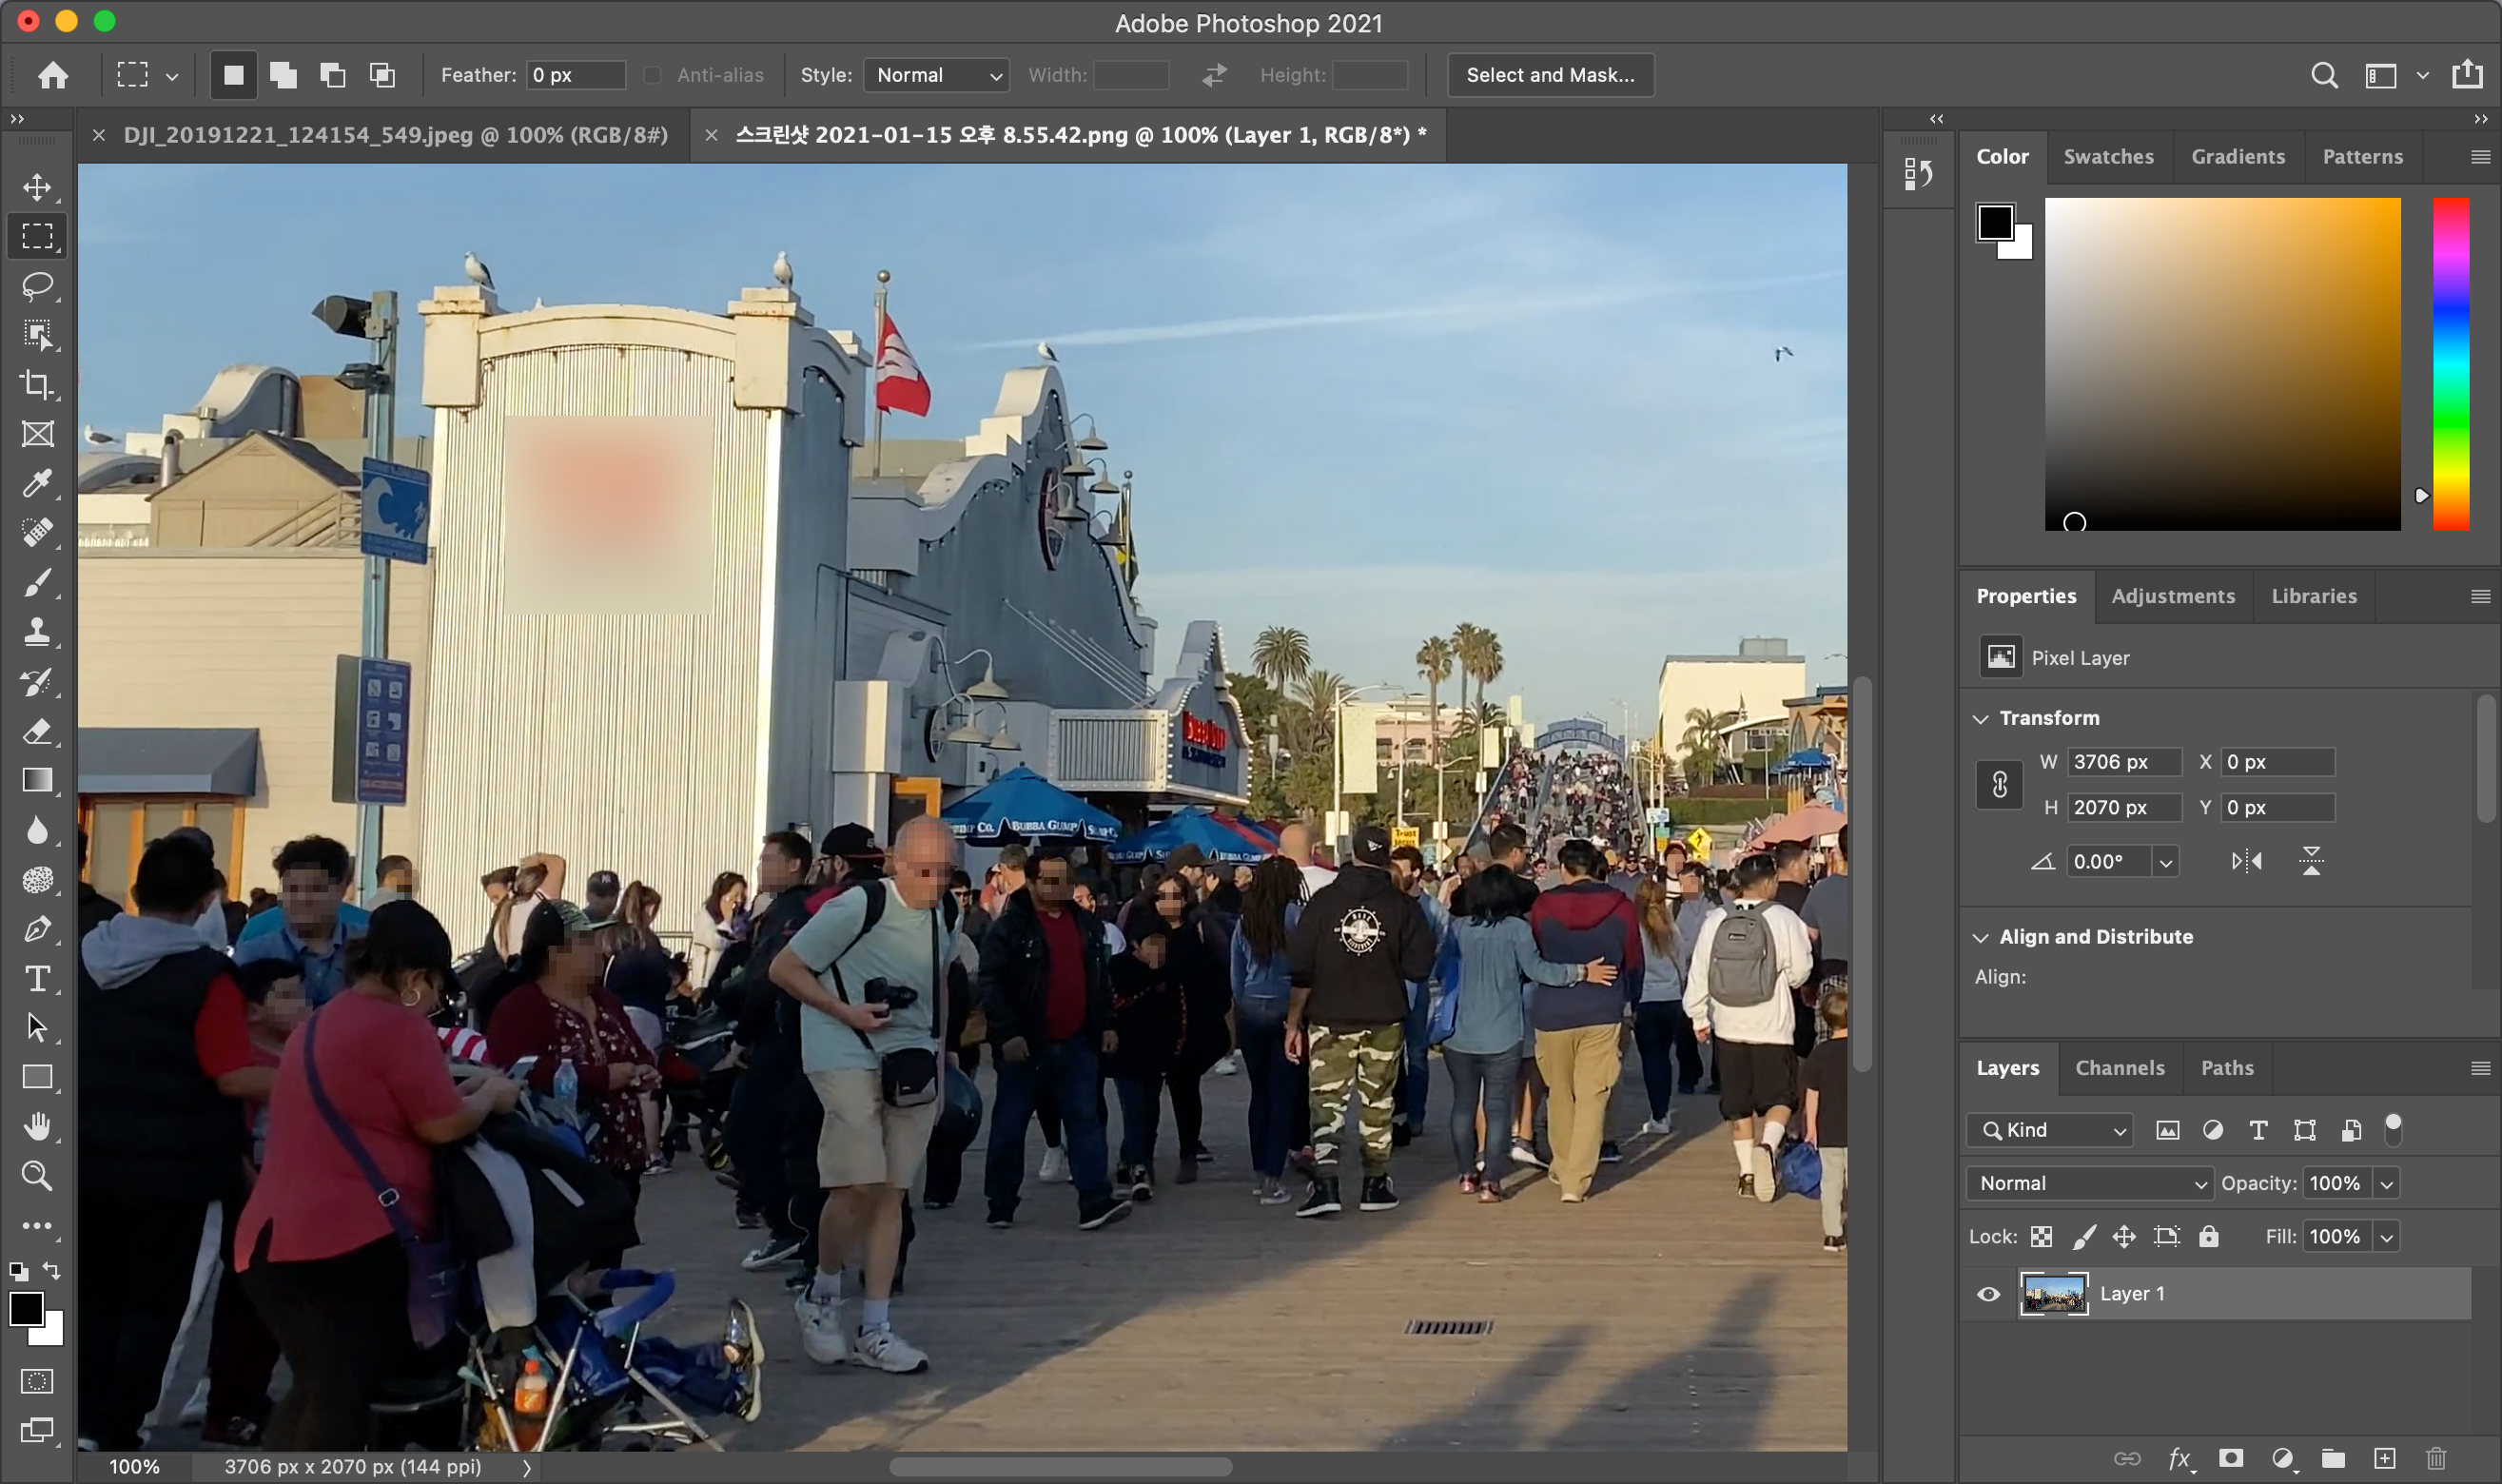Open the Style dropdown showing Normal

(936, 75)
